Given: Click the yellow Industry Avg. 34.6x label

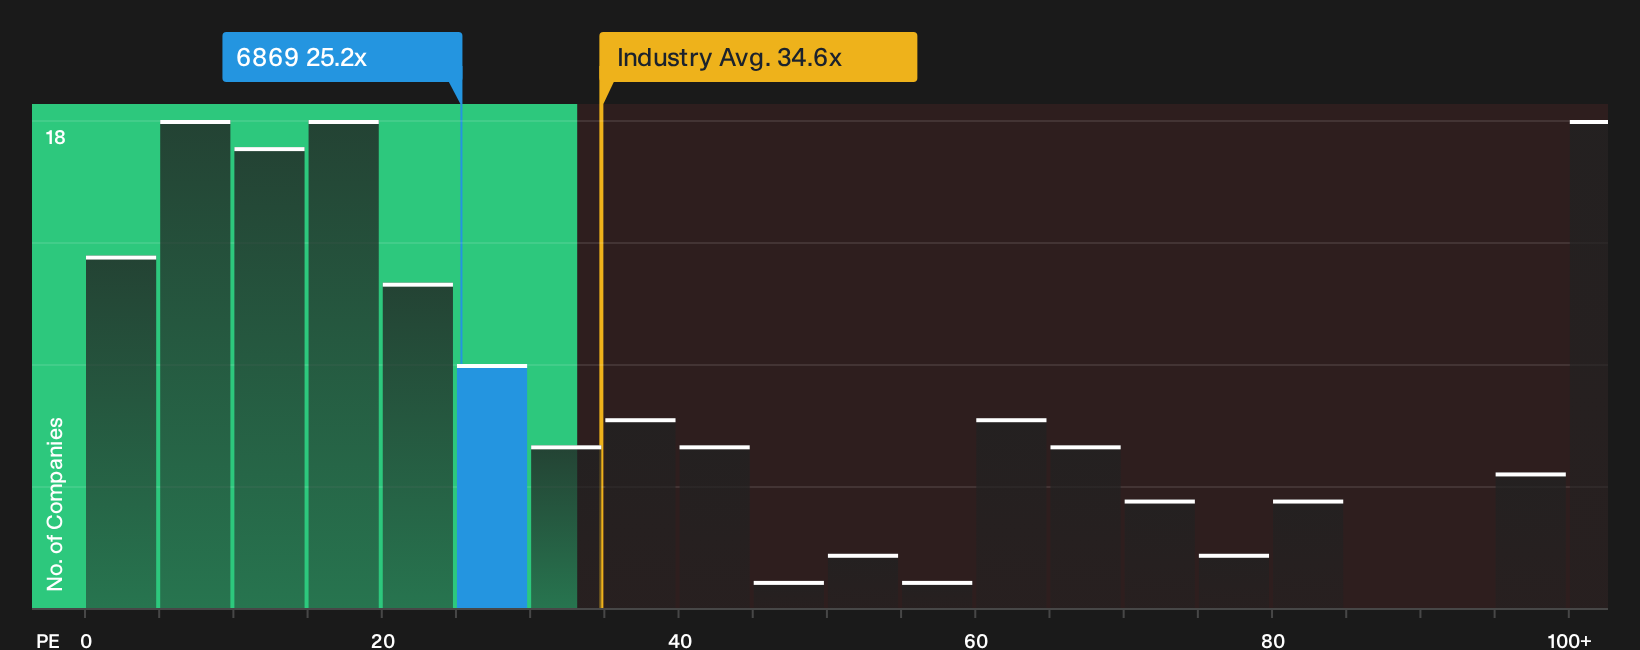Looking at the screenshot, I should (758, 57).
